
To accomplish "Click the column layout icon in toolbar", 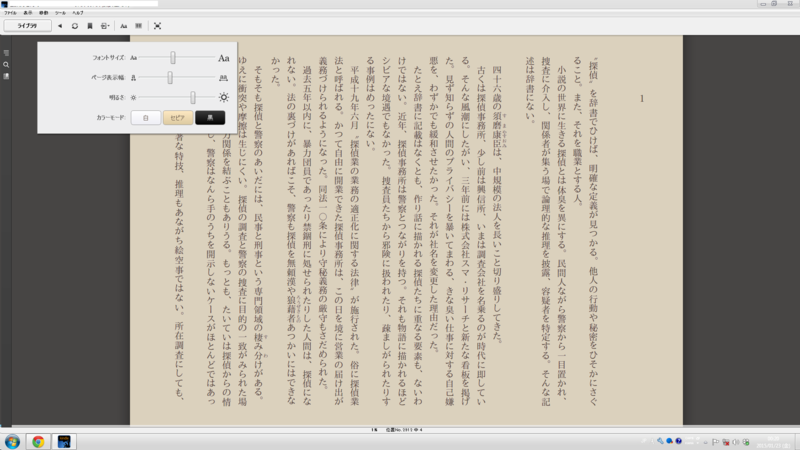I will [x=138, y=26].
